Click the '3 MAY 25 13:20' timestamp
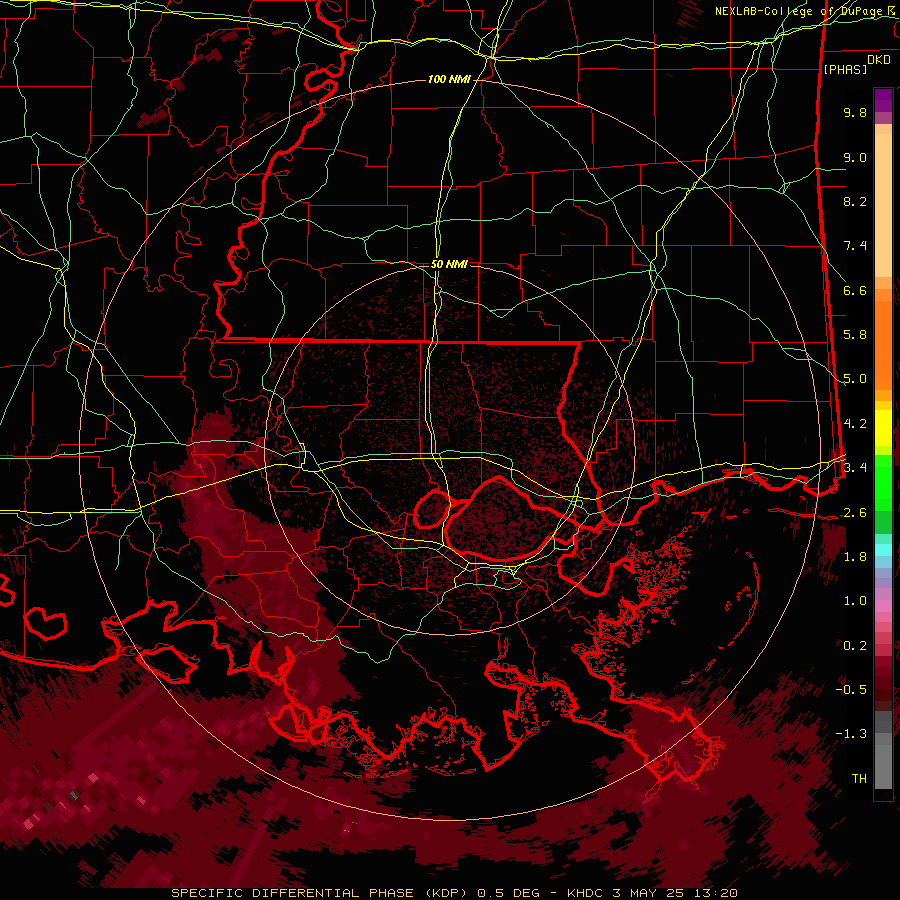The height and width of the screenshot is (900, 900). tap(676, 893)
